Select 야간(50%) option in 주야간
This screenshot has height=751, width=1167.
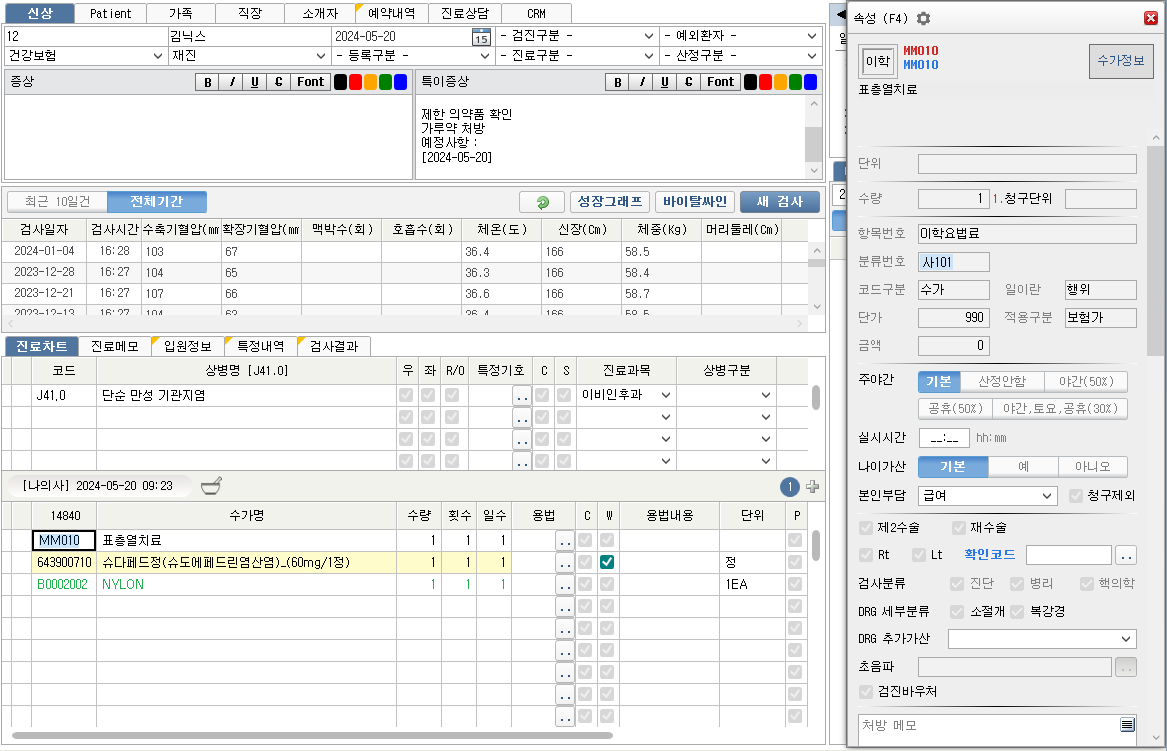pyautogui.click(x=1086, y=381)
